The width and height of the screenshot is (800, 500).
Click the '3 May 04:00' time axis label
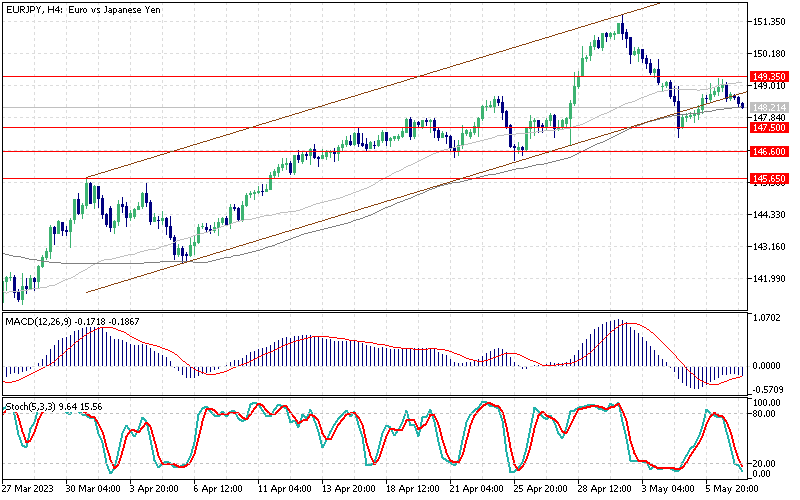click(667, 489)
